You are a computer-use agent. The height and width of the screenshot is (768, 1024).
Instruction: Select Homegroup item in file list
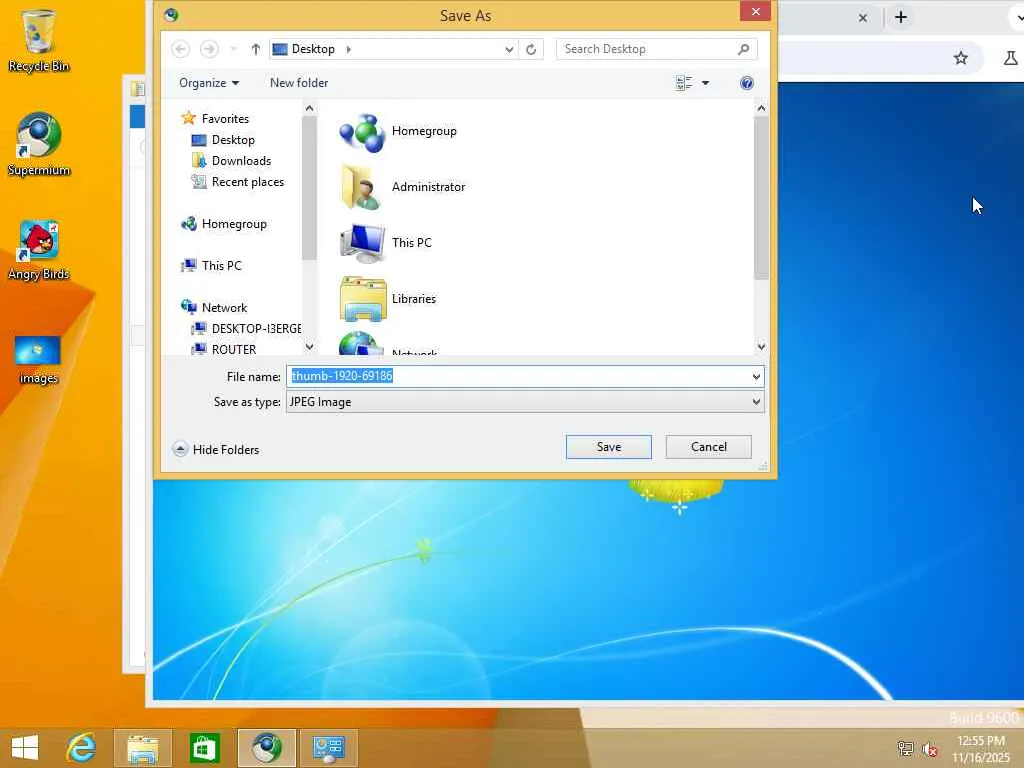click(x=398, y=131)
